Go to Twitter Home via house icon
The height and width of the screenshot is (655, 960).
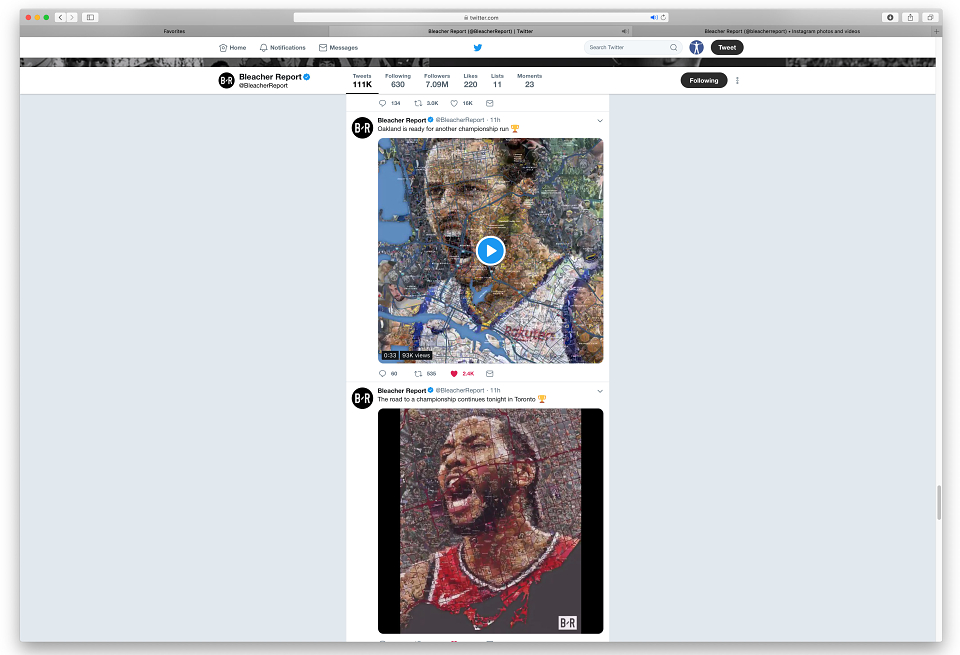pos(223,48)
